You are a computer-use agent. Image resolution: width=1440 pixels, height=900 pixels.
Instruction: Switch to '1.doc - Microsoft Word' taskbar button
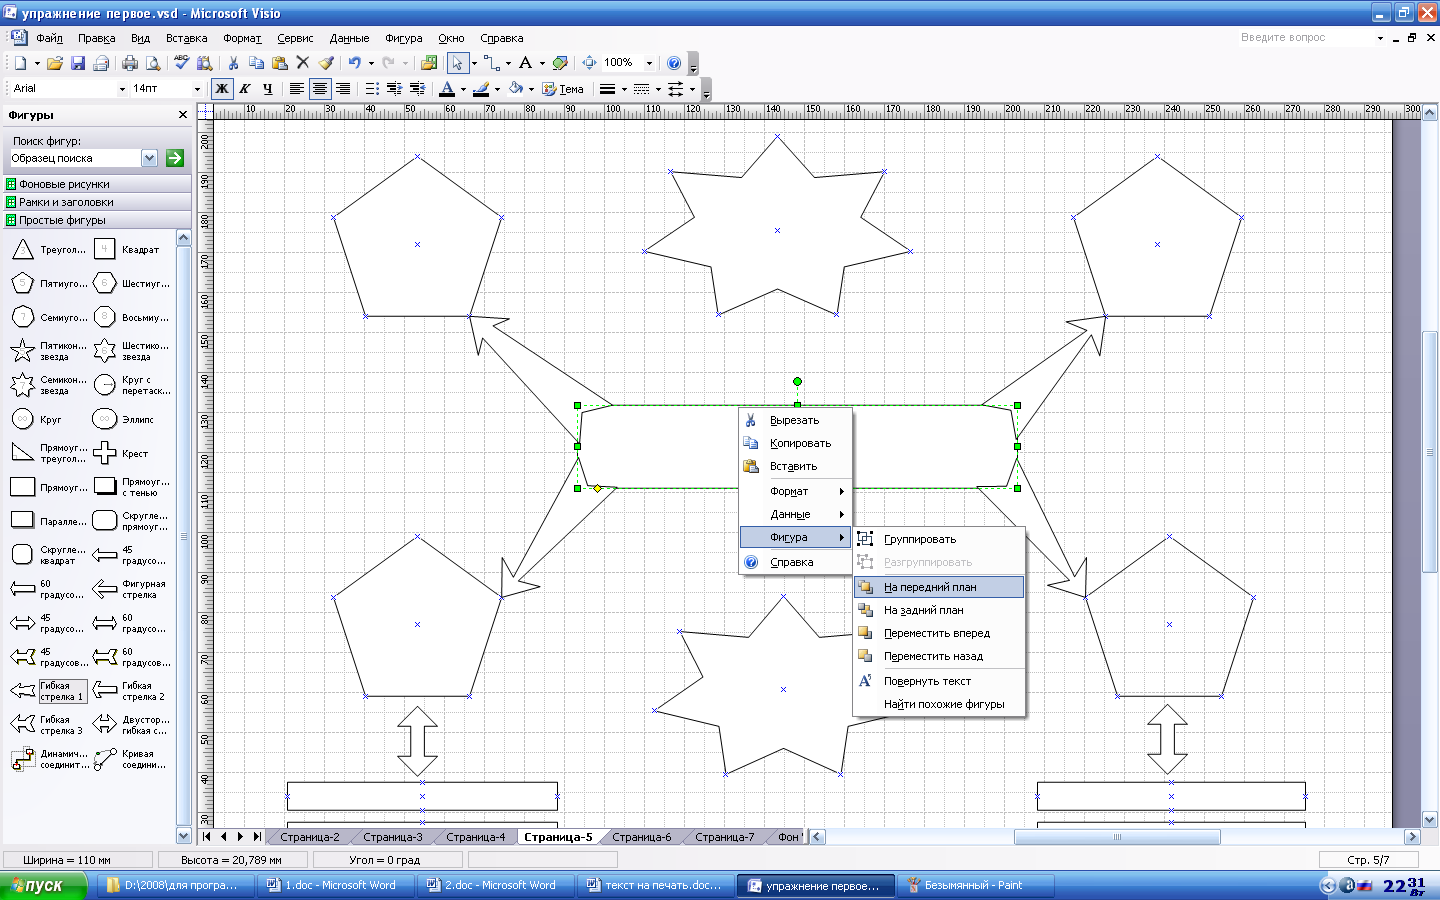[x=334, y=886]
